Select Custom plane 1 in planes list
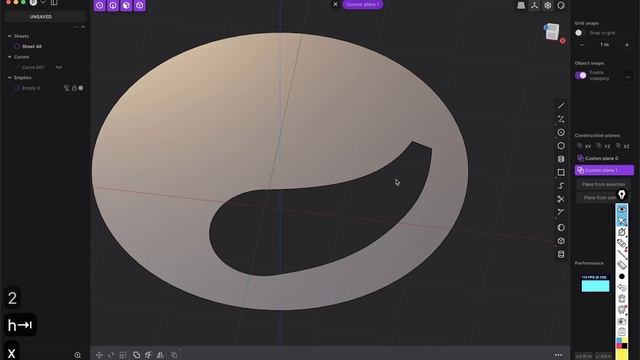 (x=604, y=170)
